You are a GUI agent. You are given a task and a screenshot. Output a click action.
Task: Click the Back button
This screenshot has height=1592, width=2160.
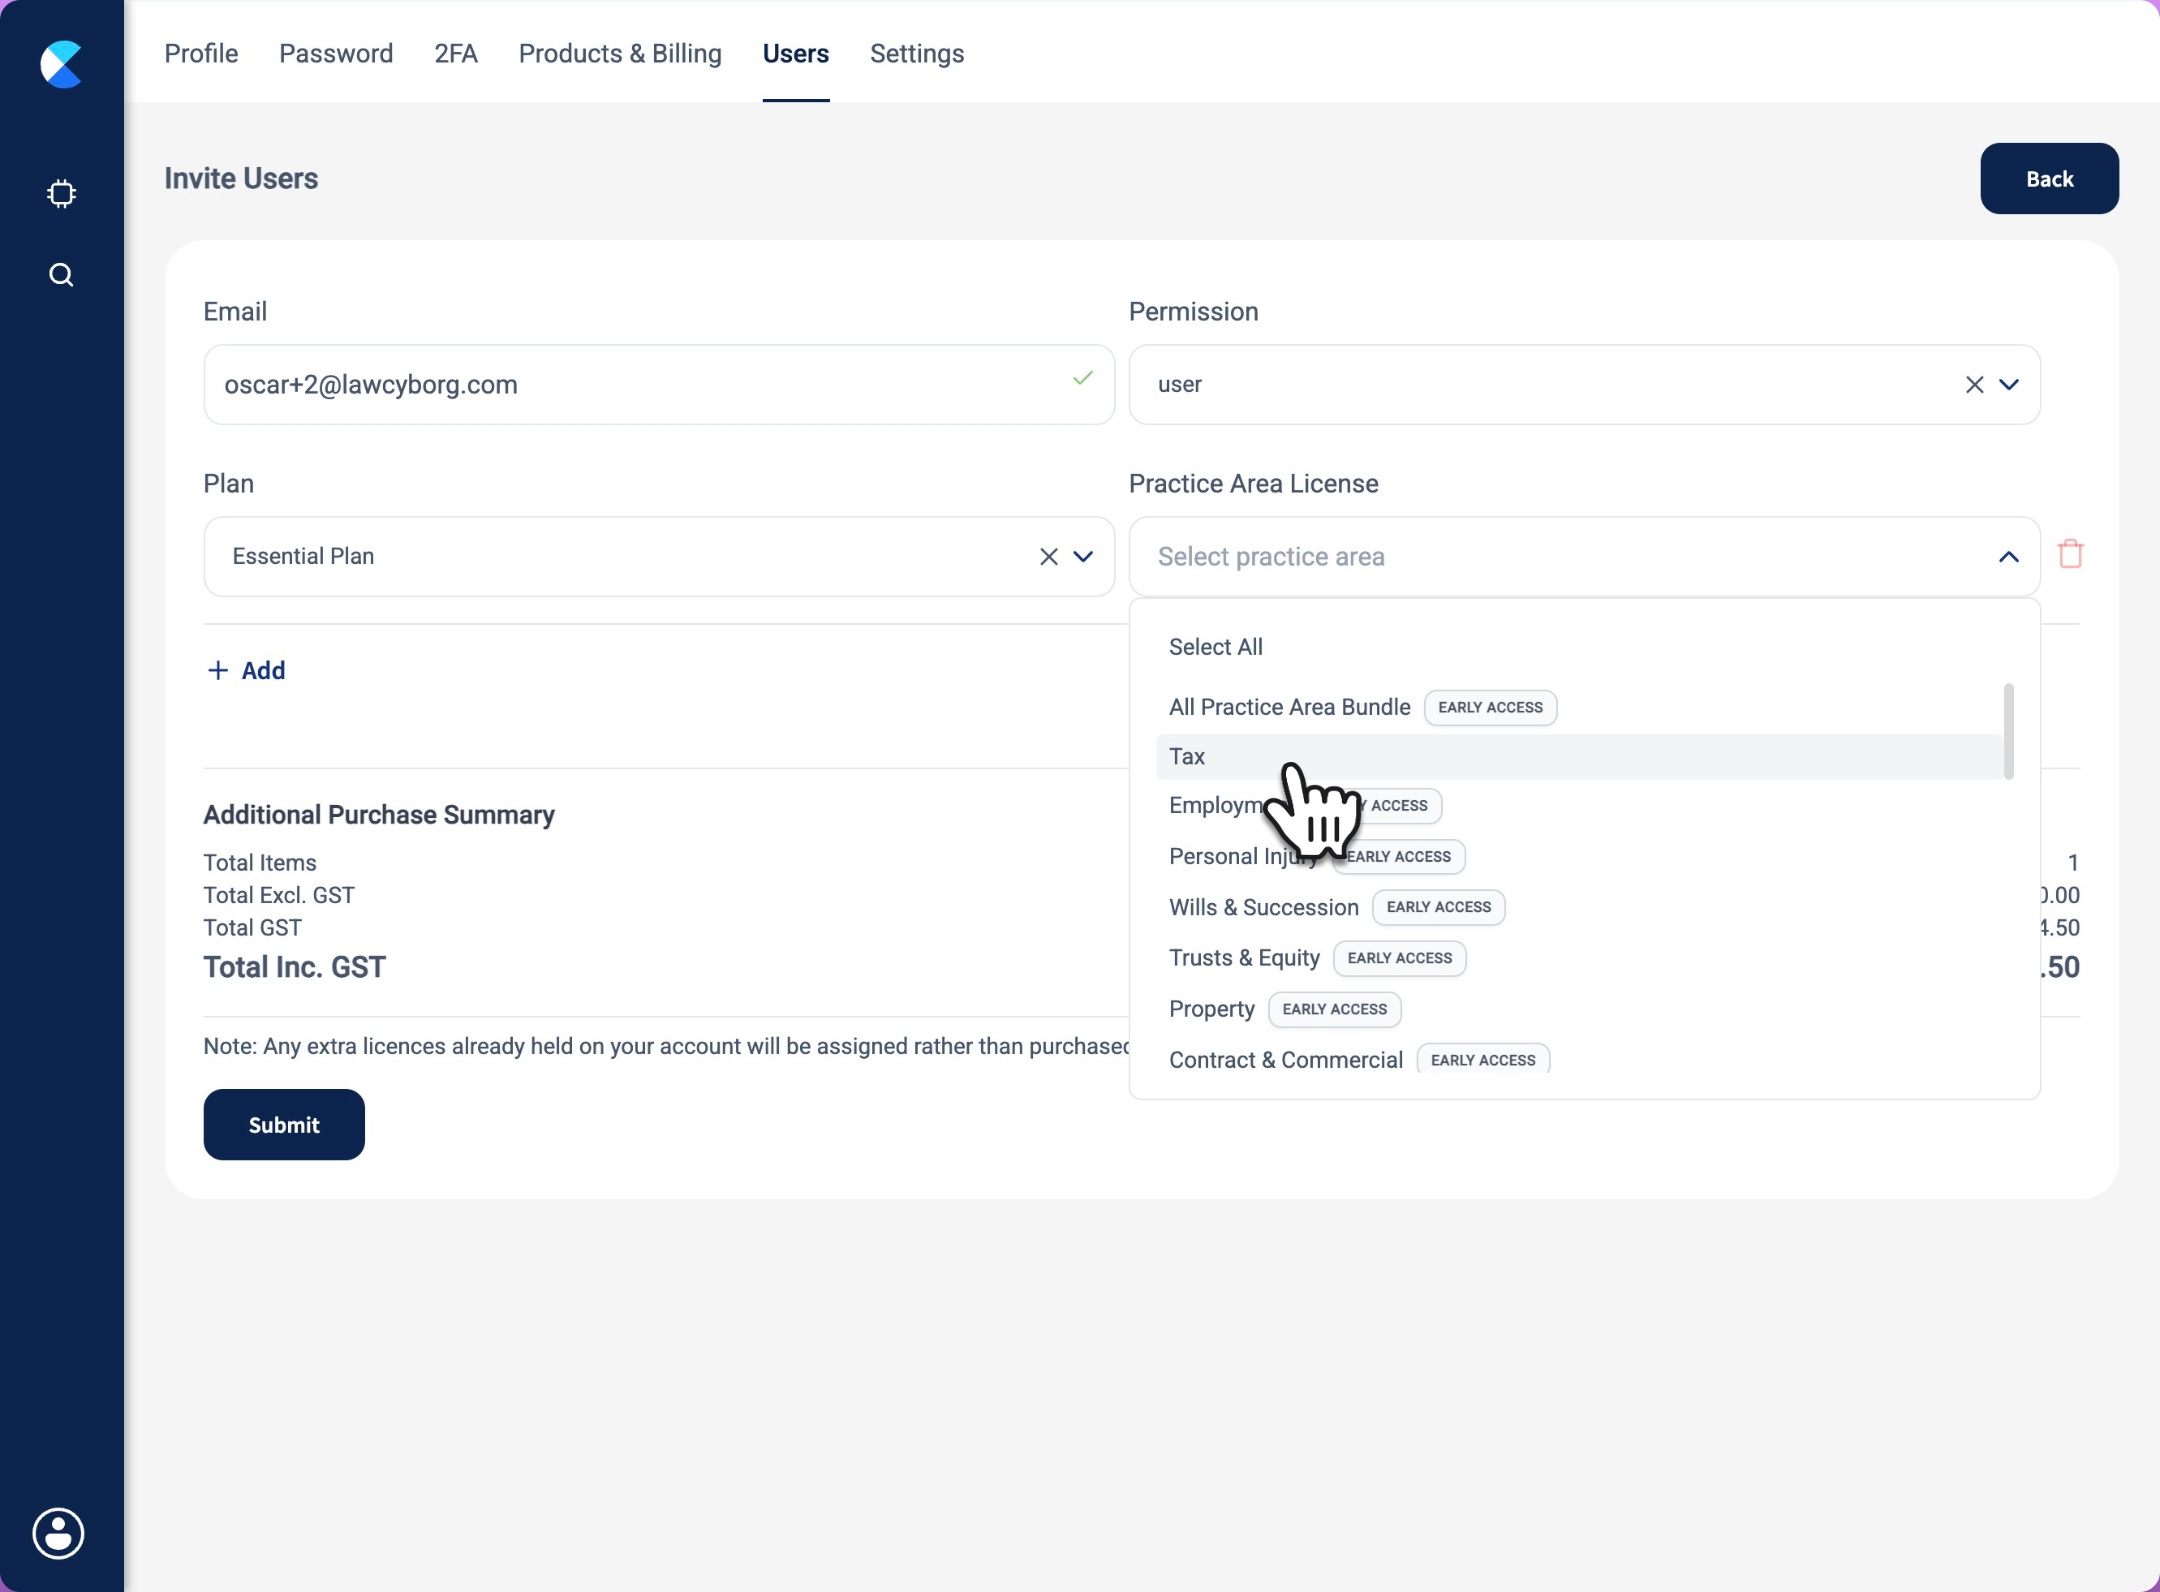pos(2049,179)
